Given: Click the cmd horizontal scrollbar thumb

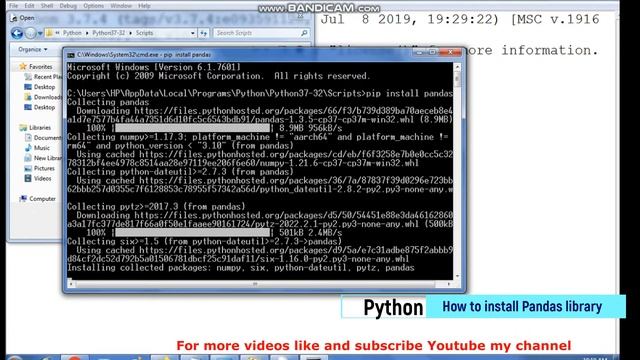Looking at the screenshot, I should tap(255, 284).
